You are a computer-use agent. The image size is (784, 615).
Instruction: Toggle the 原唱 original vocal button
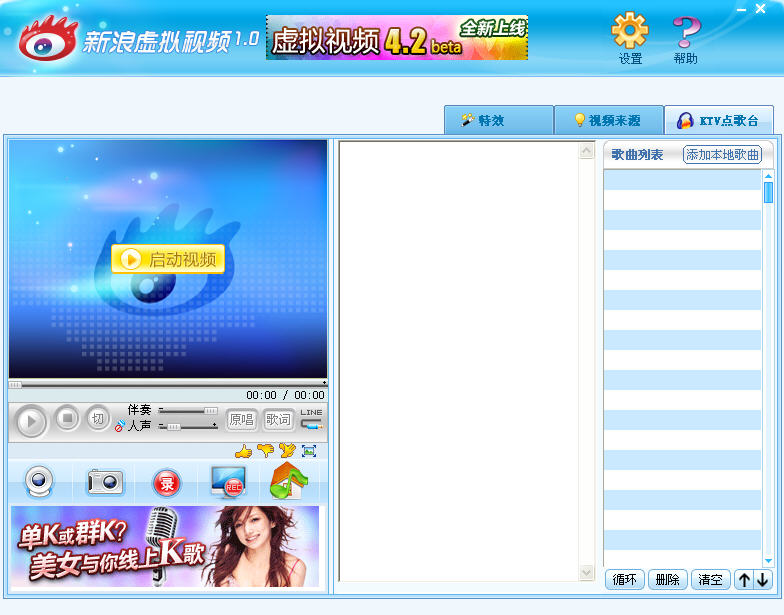click(241, 420)
